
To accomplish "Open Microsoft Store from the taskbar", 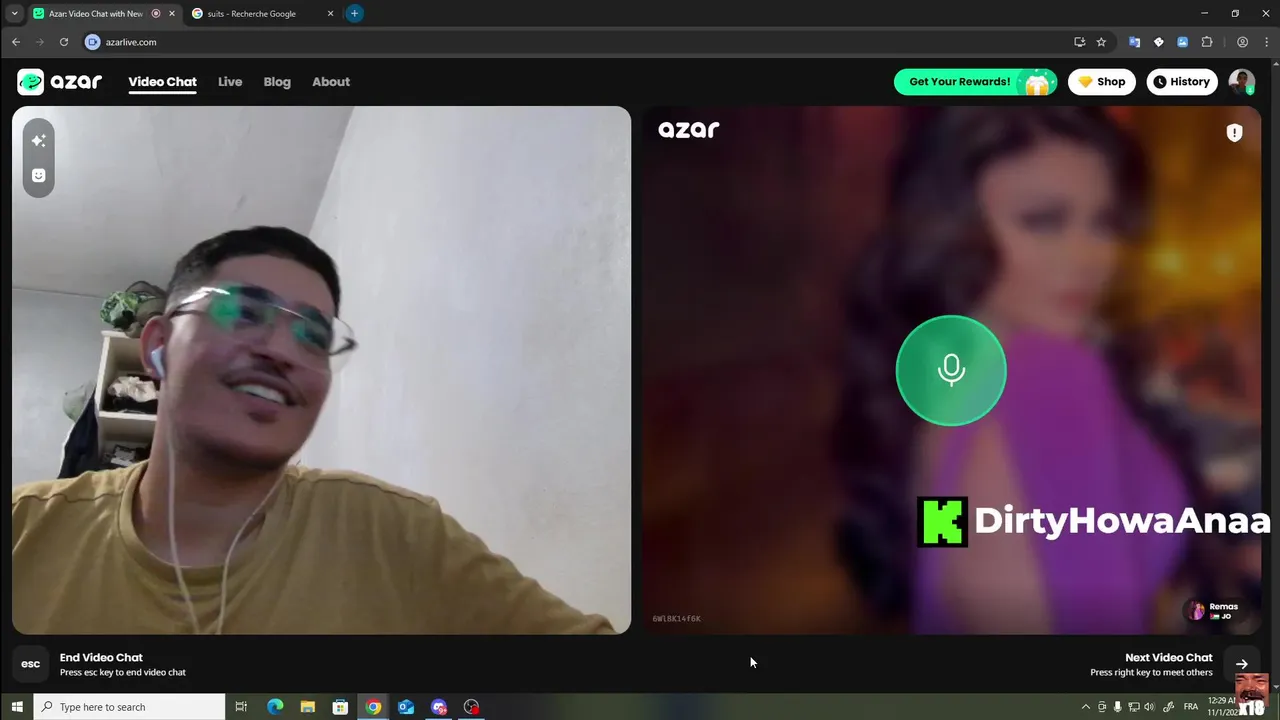I will pos(340,707).
